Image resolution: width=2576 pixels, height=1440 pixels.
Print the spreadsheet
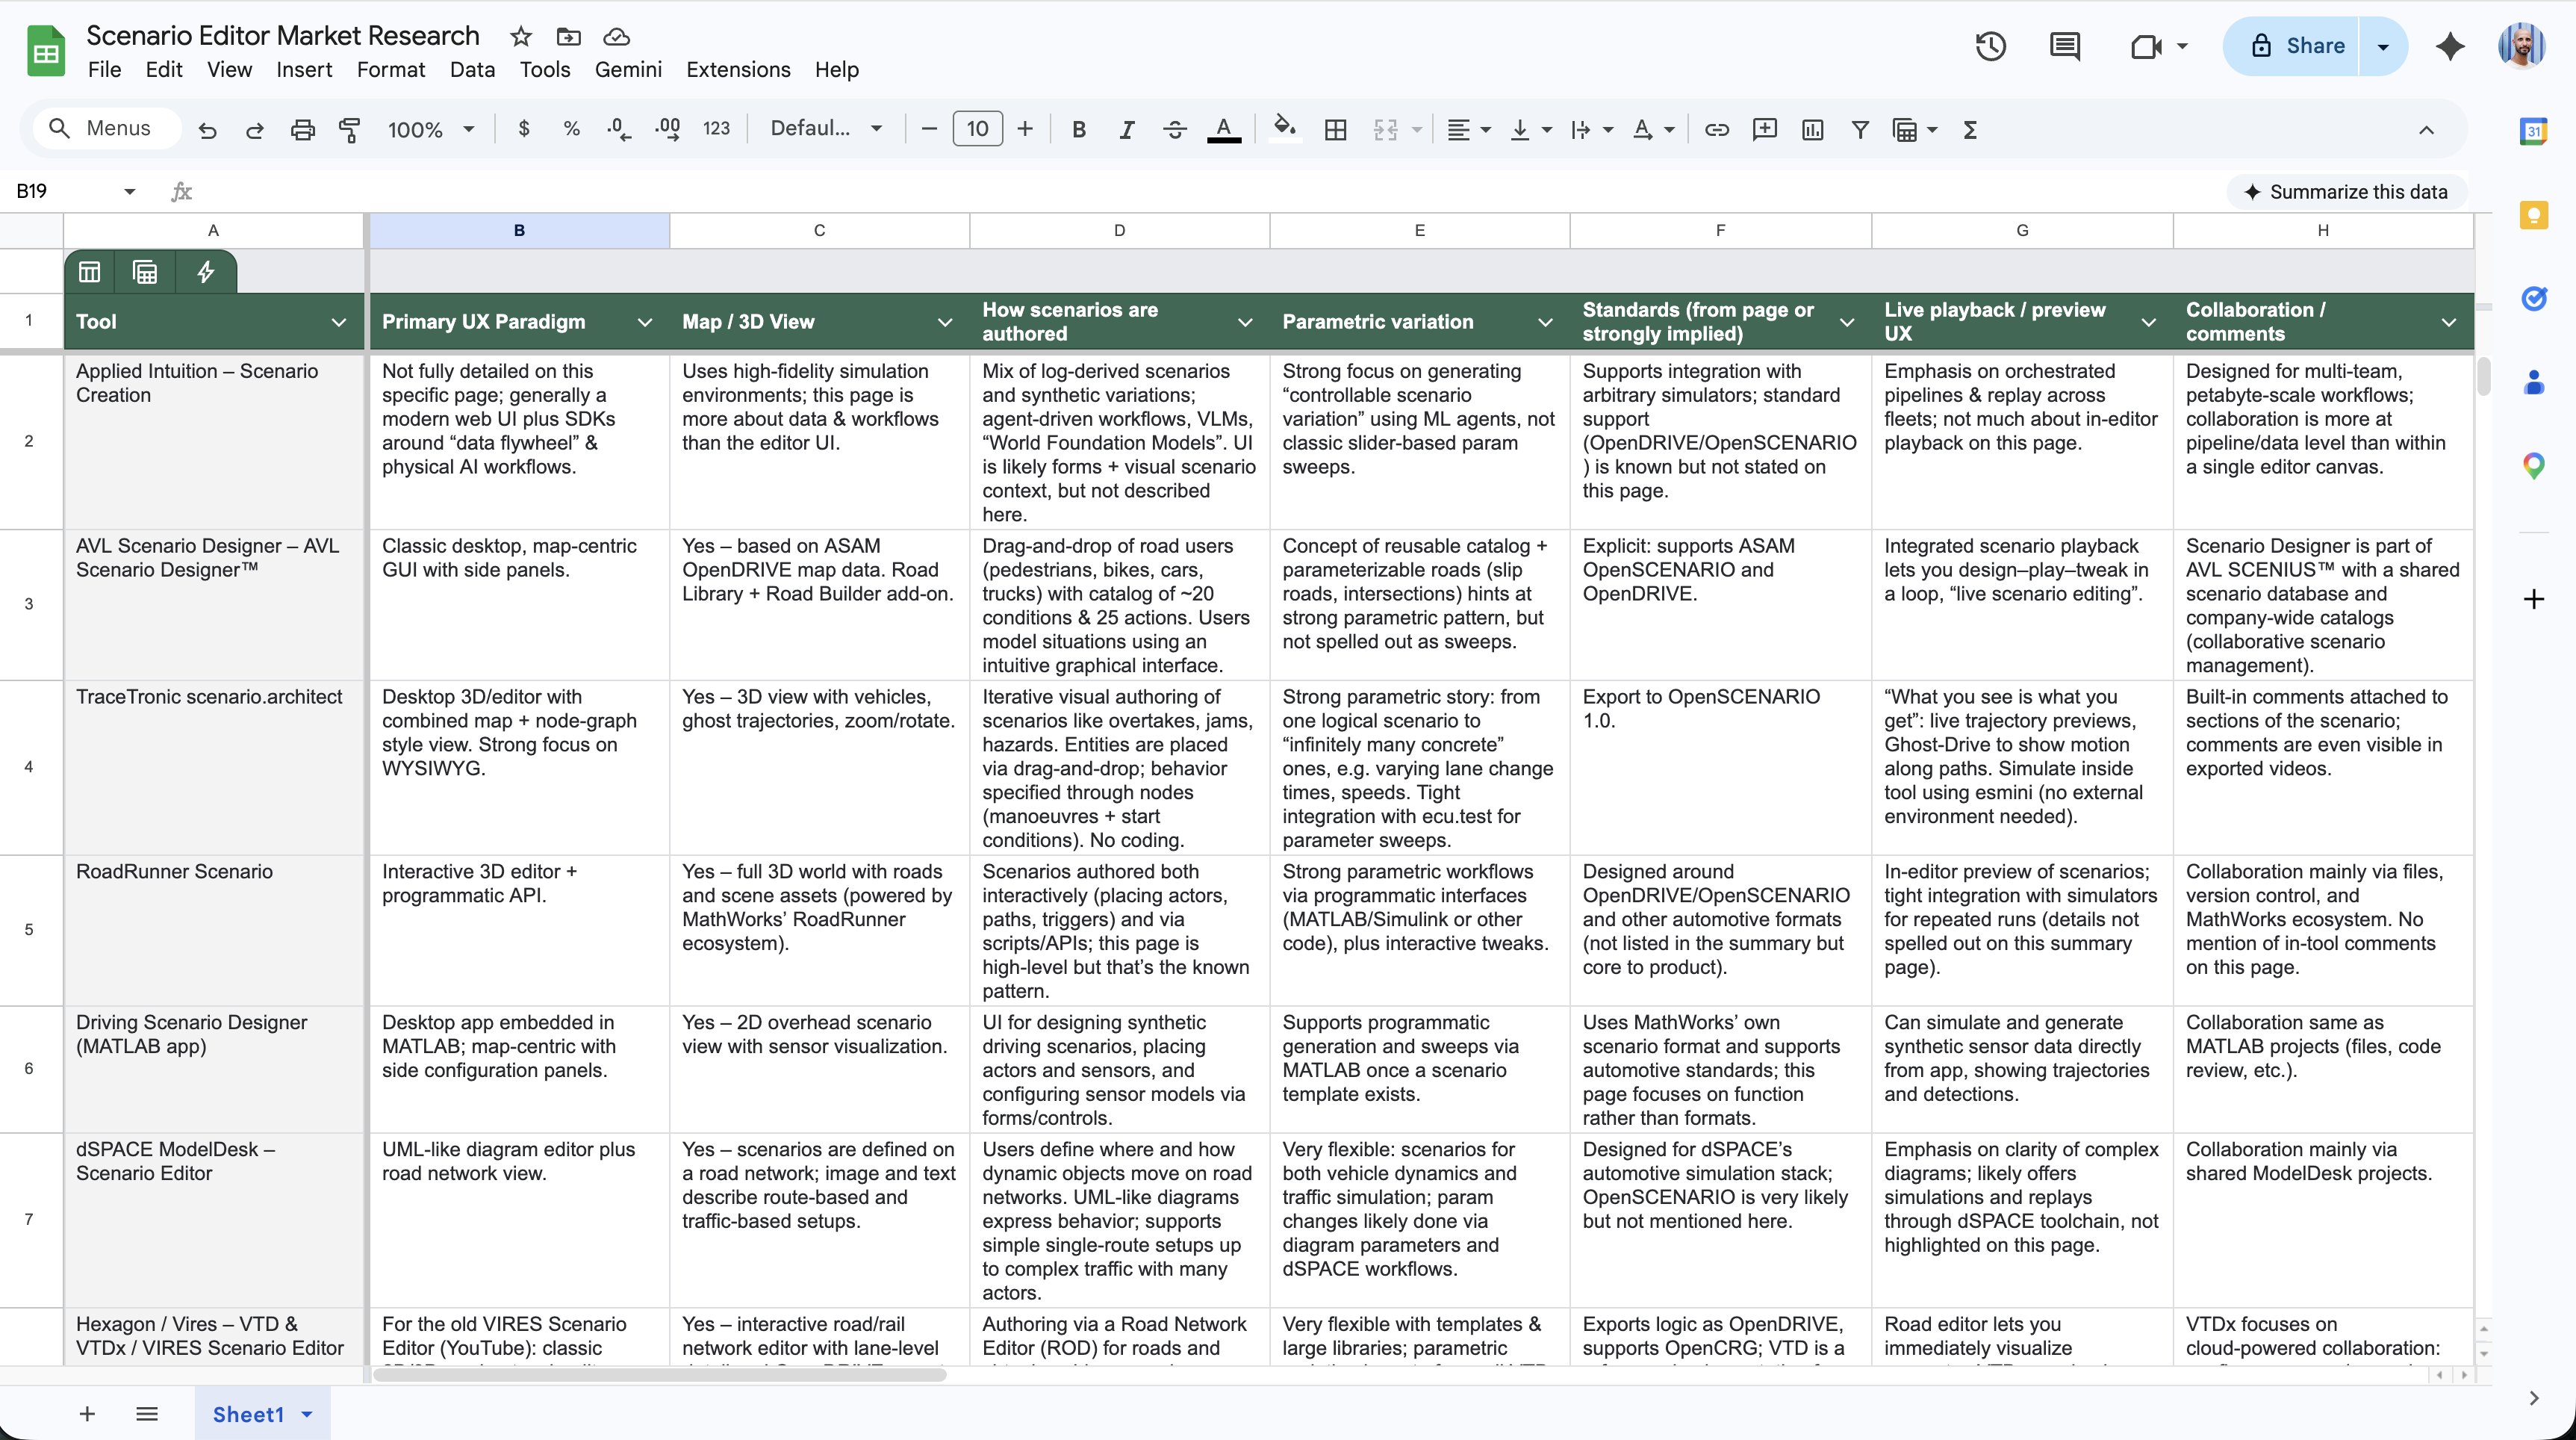pos(302,129)
